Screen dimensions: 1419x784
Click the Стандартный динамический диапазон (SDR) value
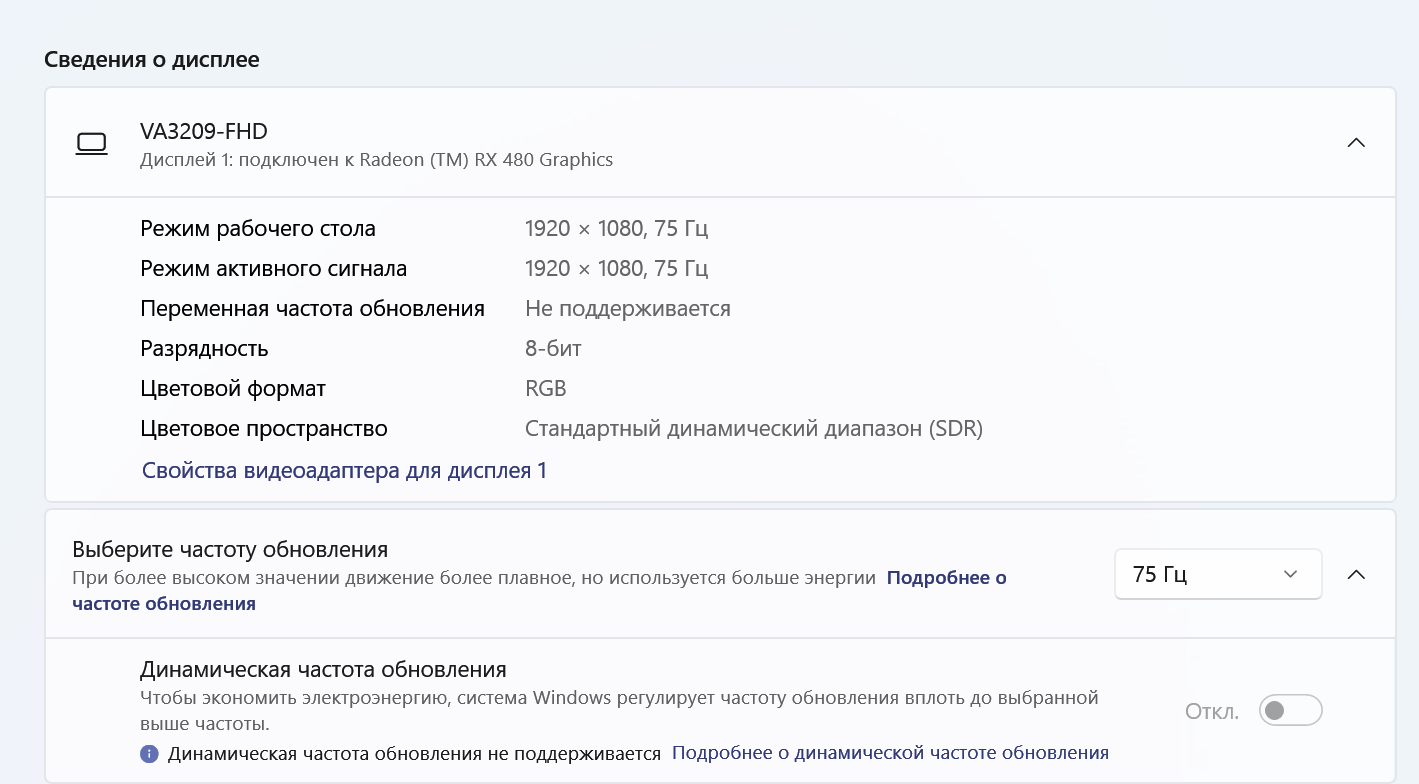(x=754, y=429)
